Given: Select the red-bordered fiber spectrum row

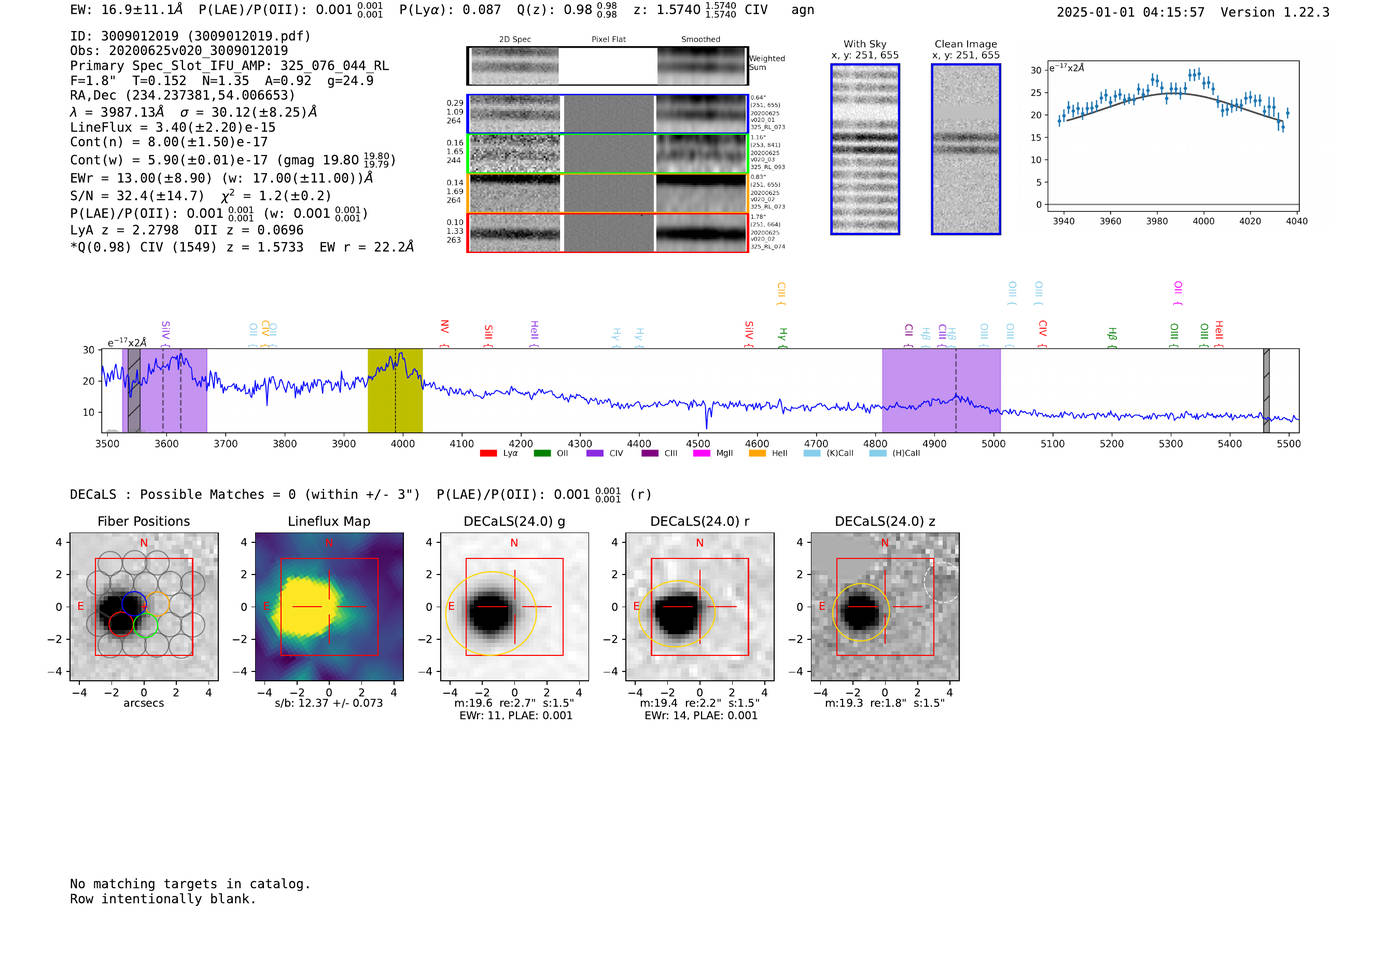Looking at the screenshot, I should pos(608,233).
